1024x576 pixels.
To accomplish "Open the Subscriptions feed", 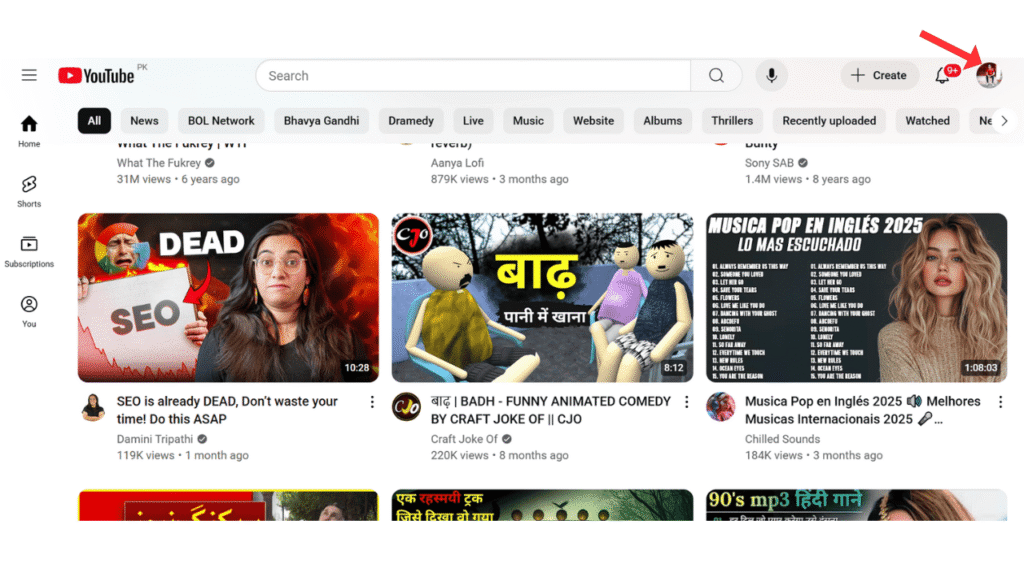I will click(x=29, y=250).
